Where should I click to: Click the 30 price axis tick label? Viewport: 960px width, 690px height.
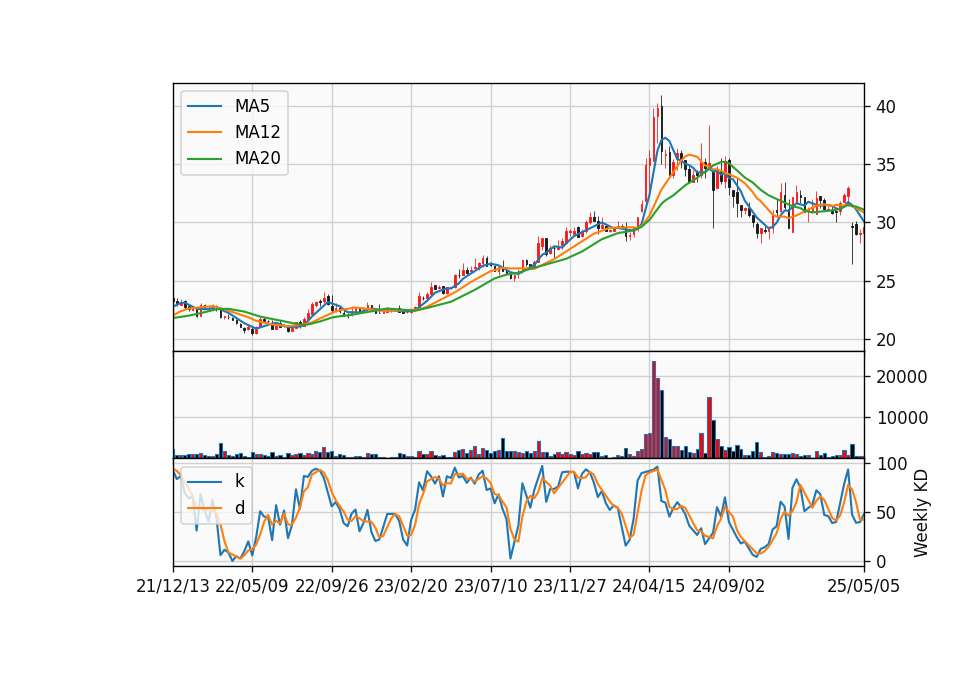pyautogui.click(x=886, y=223)
